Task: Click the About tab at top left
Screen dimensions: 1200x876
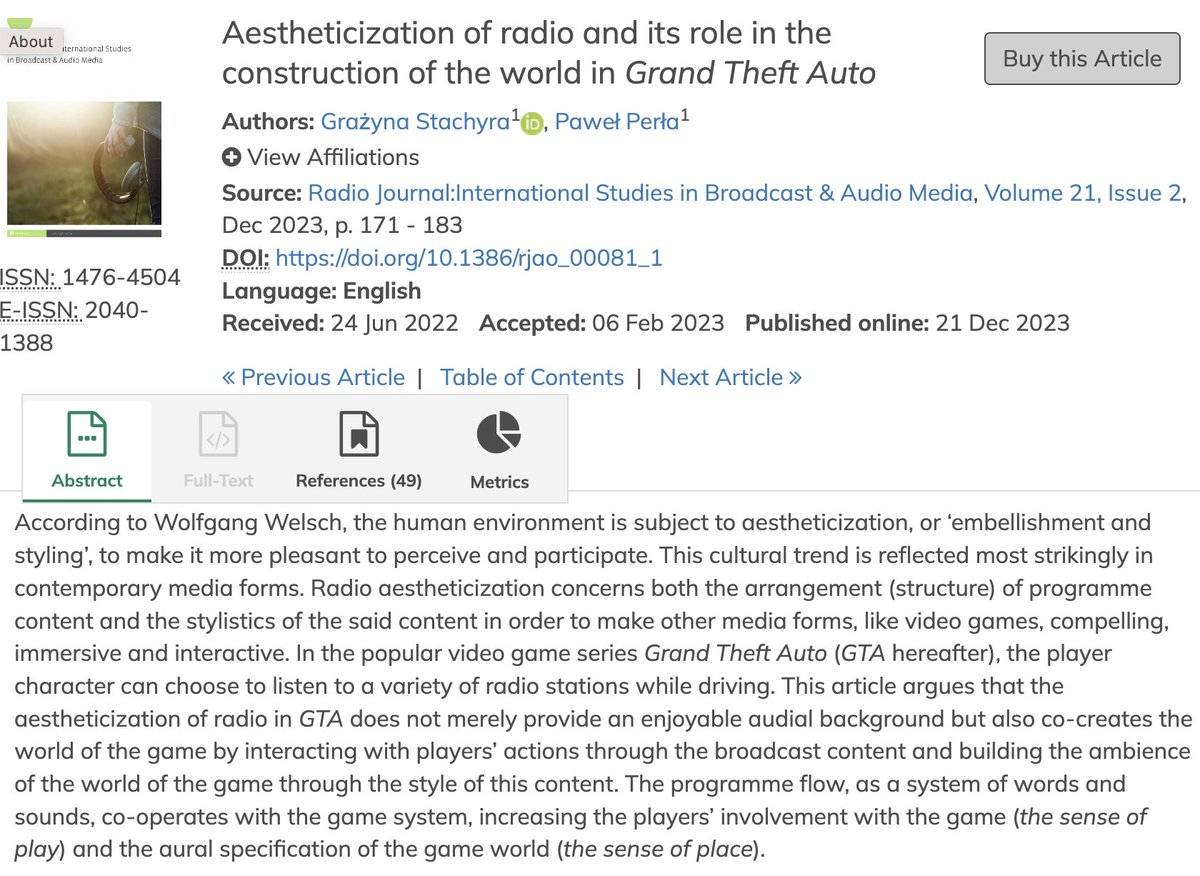Action: 30,42
